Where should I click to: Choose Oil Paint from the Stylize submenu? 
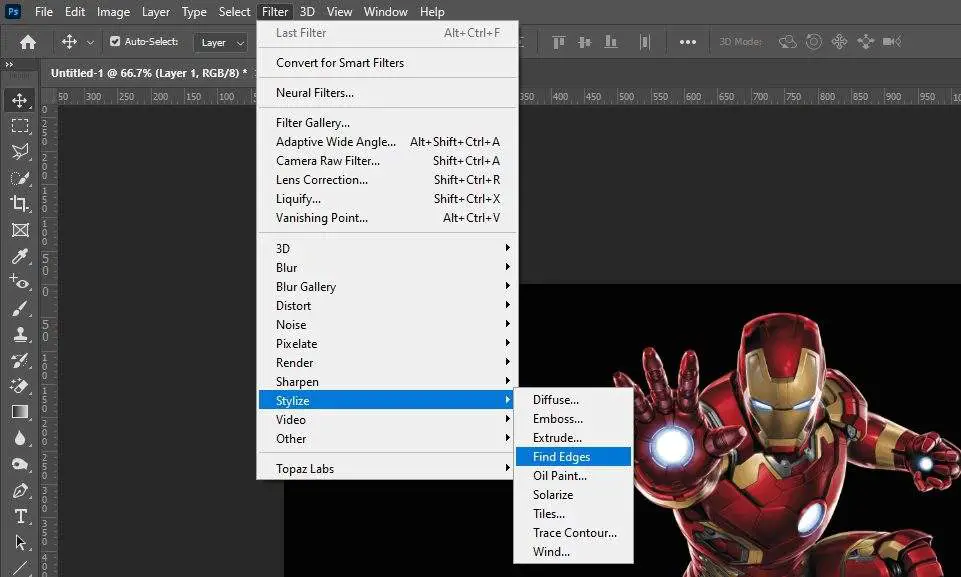[560, 476]
